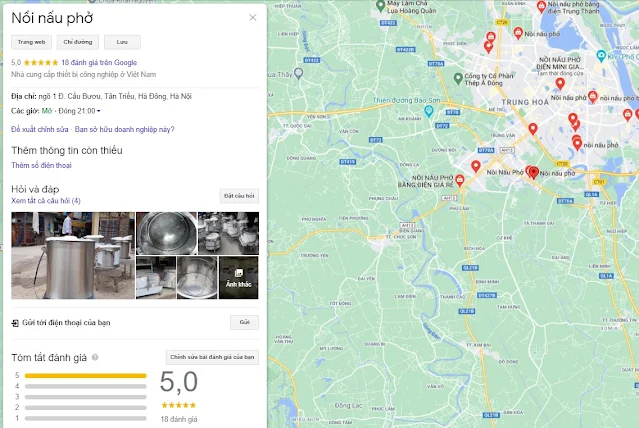Image resolution: width=639 pixels, height=428 pixels.
Task: Open the Trang web button
Action: tap(31, 42)
